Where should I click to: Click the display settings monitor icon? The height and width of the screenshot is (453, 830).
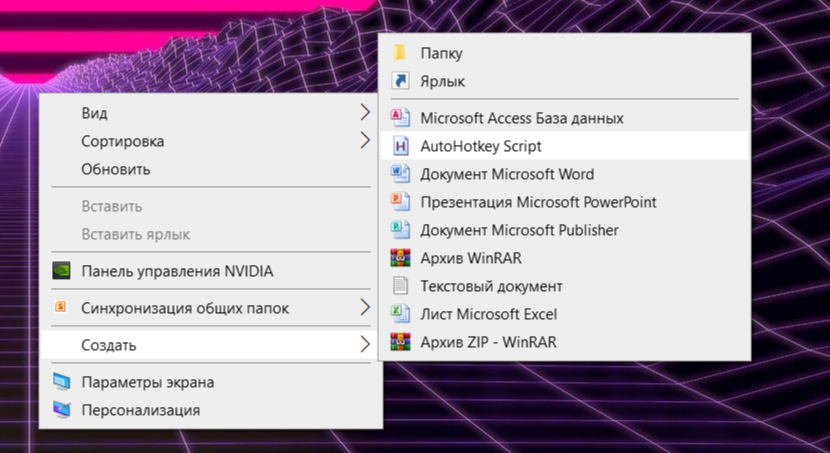tap(61, 382)
